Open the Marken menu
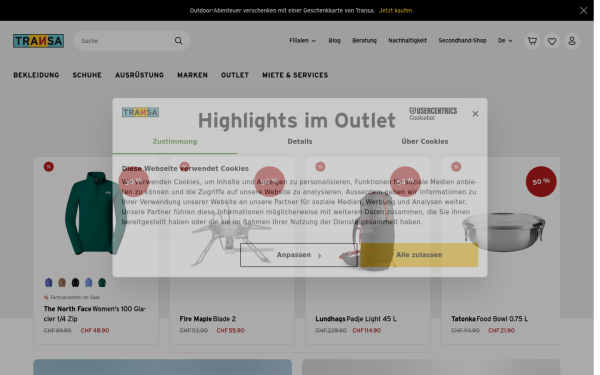 (192, 75)
